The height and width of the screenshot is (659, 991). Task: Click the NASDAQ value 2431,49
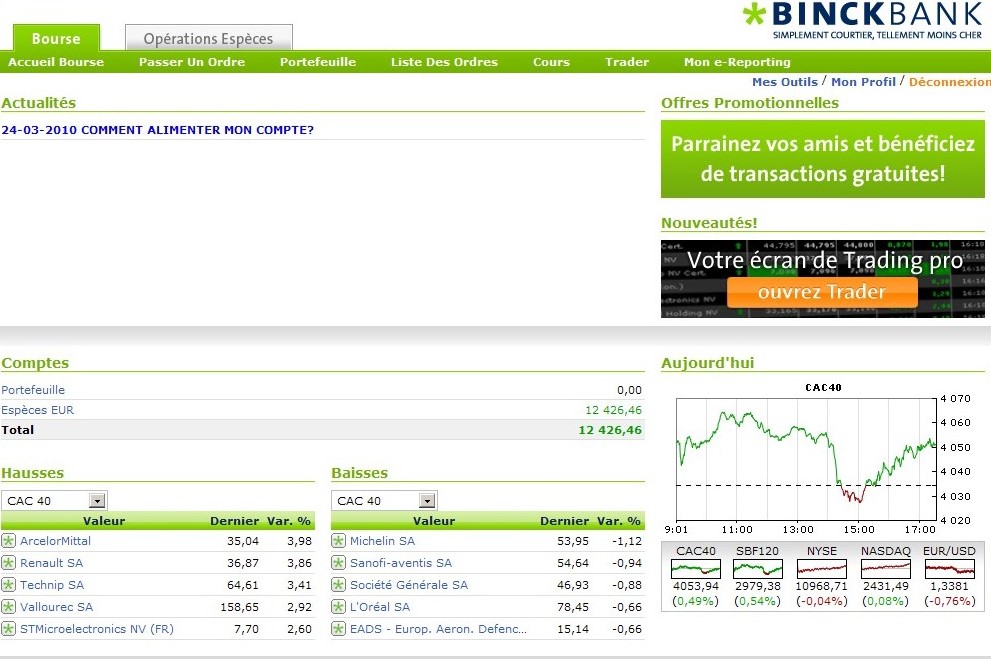click(885, 586)
